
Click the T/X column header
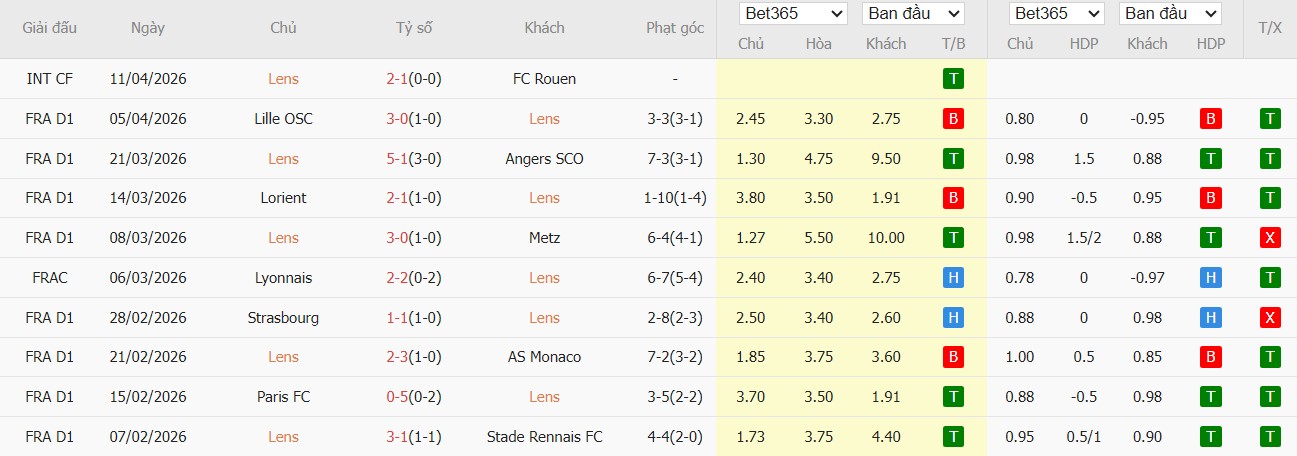tap(1270, 28)
